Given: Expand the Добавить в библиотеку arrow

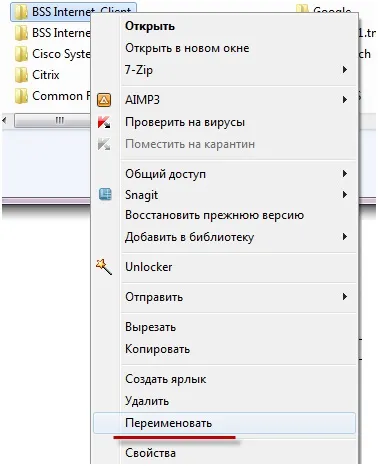Looking at the screenshot, I should [x=345, y=237].
